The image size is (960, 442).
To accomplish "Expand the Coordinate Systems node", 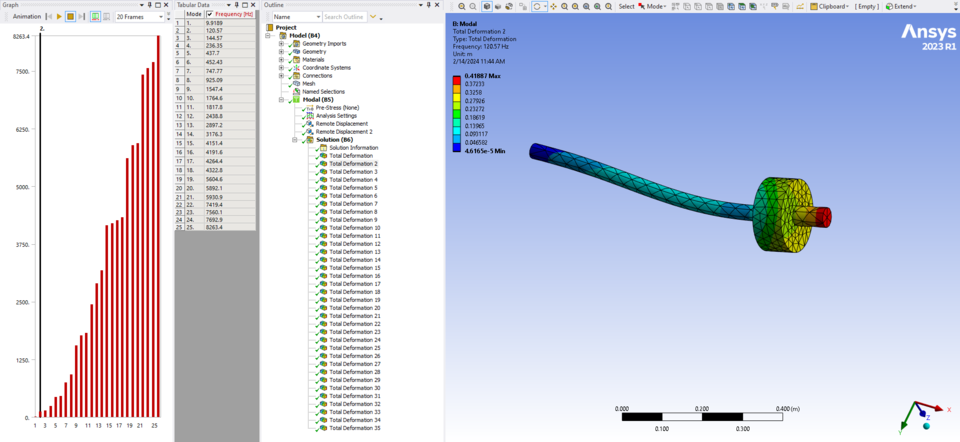I will [x=282, y=67].
